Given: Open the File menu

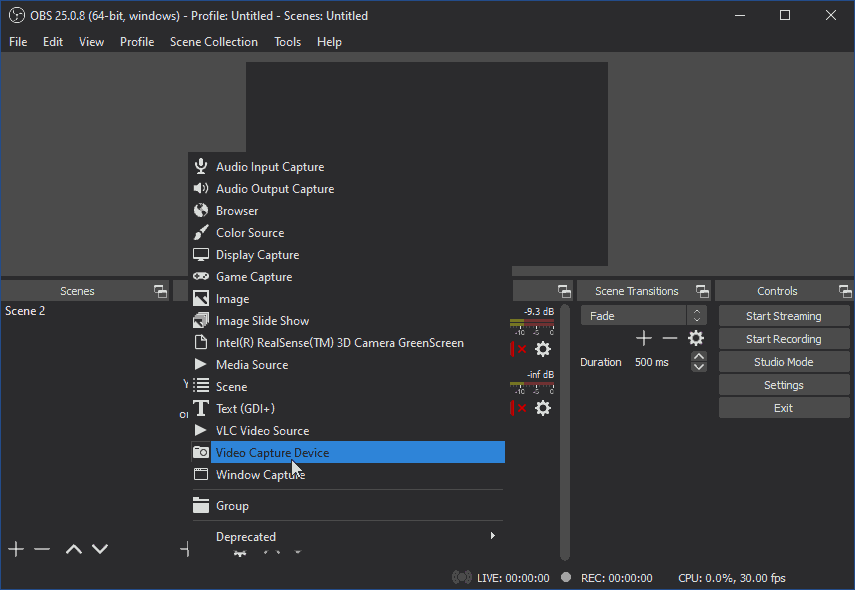Looking at the screenshot, I should [18, 42].
